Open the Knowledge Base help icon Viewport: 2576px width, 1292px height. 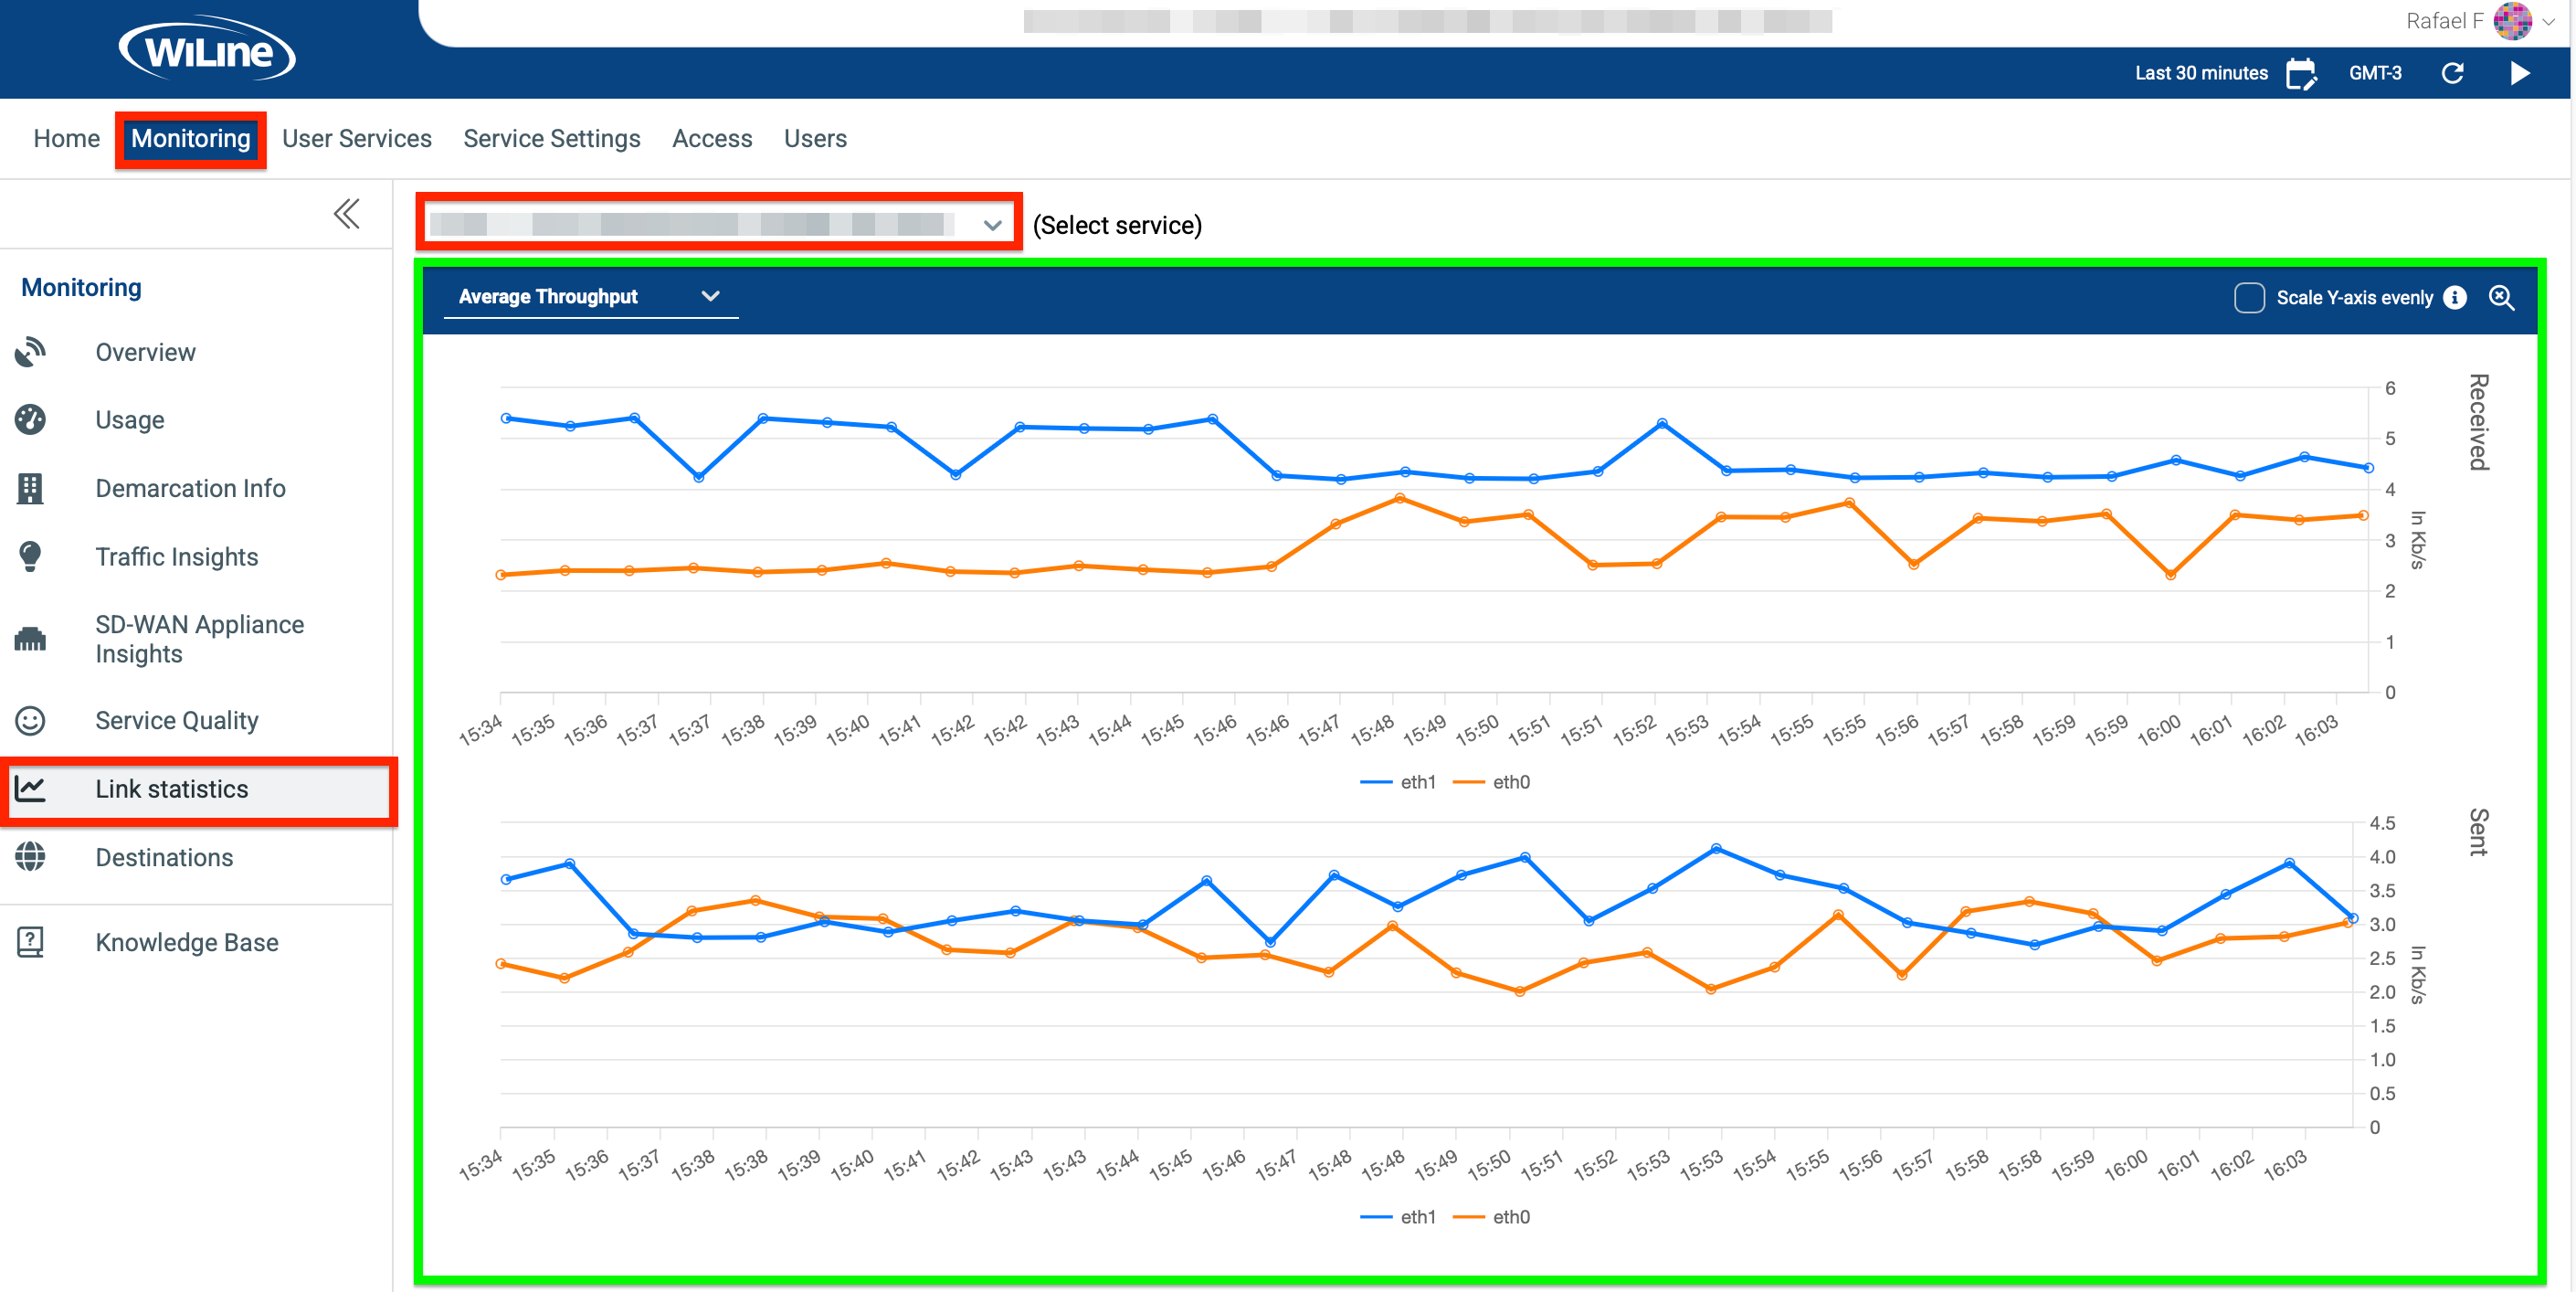tap(31, 941)
